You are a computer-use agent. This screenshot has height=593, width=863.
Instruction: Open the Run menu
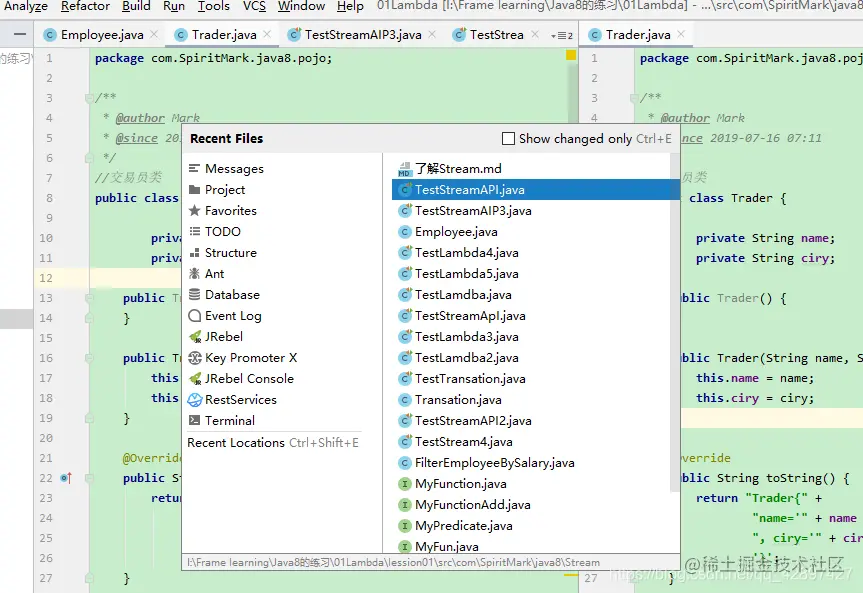click(x=174, y=6)
